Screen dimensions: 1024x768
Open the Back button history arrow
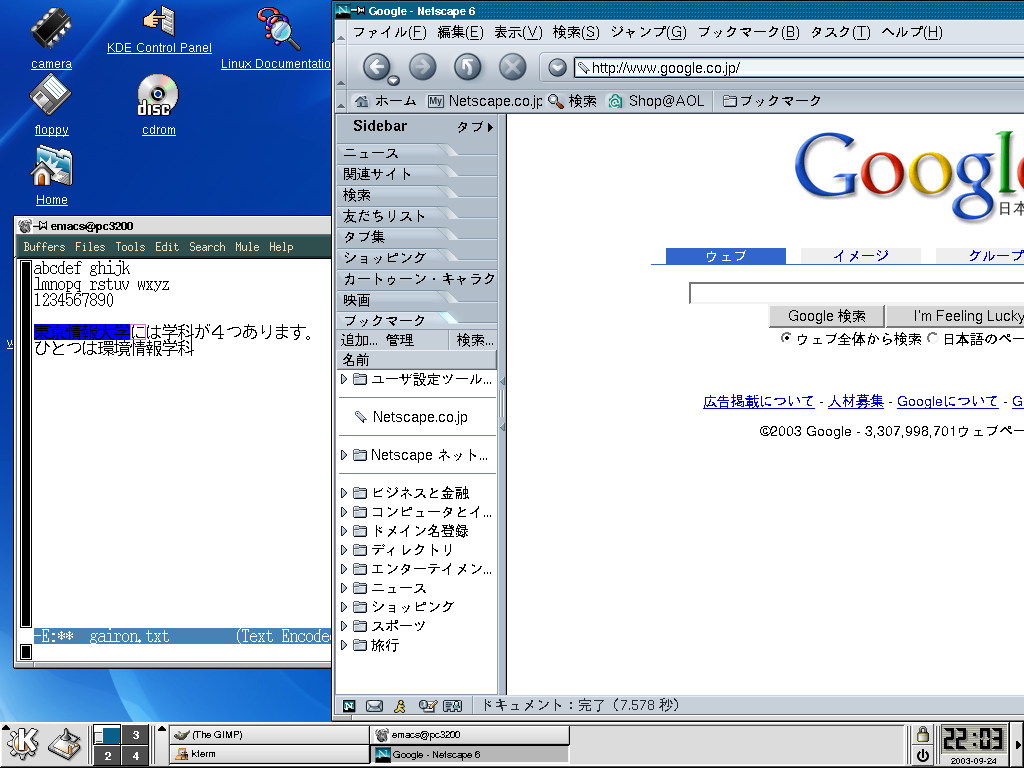(393, 81)
